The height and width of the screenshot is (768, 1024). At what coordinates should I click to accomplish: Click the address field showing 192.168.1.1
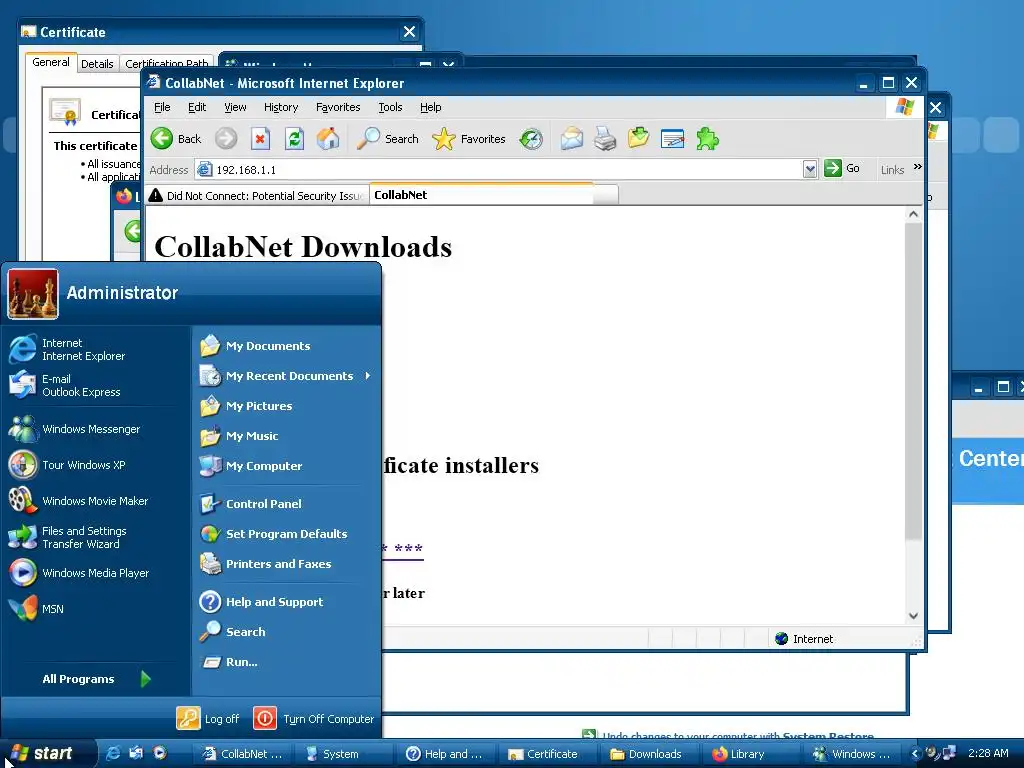tap(500, 169)
